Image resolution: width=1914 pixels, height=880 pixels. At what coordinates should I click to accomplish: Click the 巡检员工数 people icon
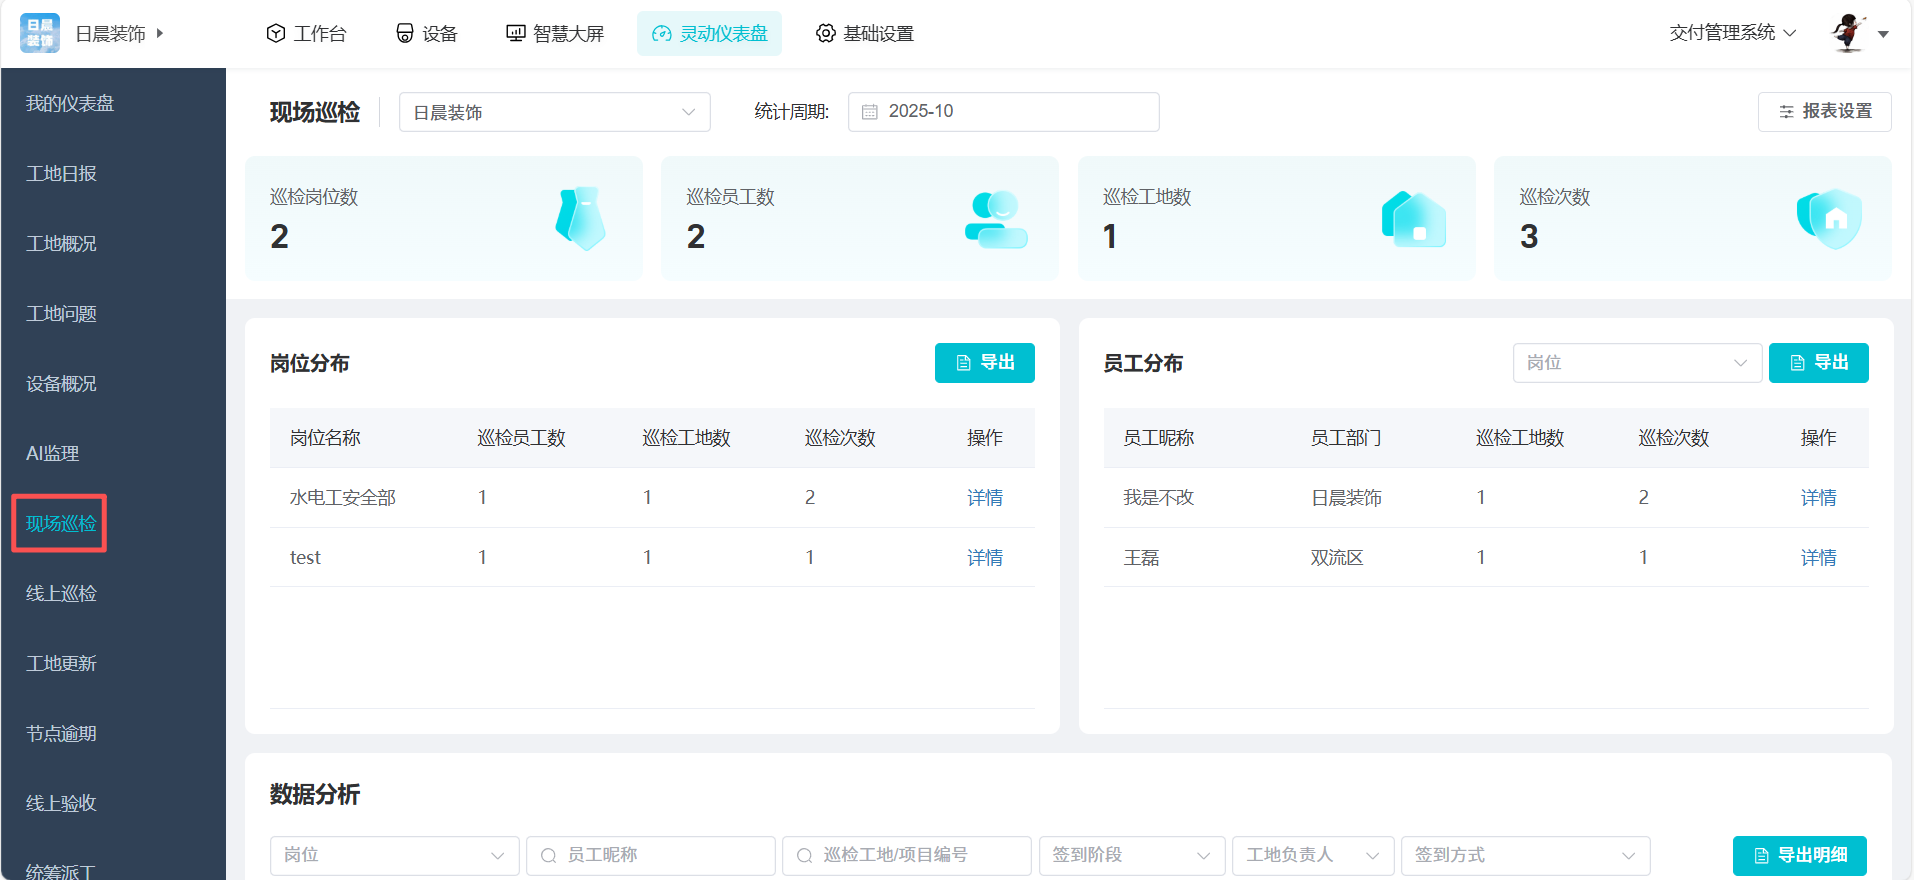click(995, 219)
